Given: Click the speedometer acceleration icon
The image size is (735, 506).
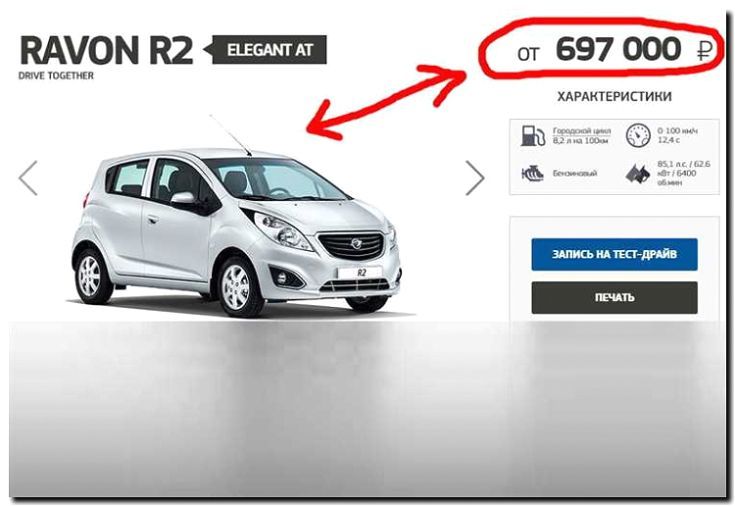Looking at the screenshot, I should pyautogui.click(x=638, y=136).
